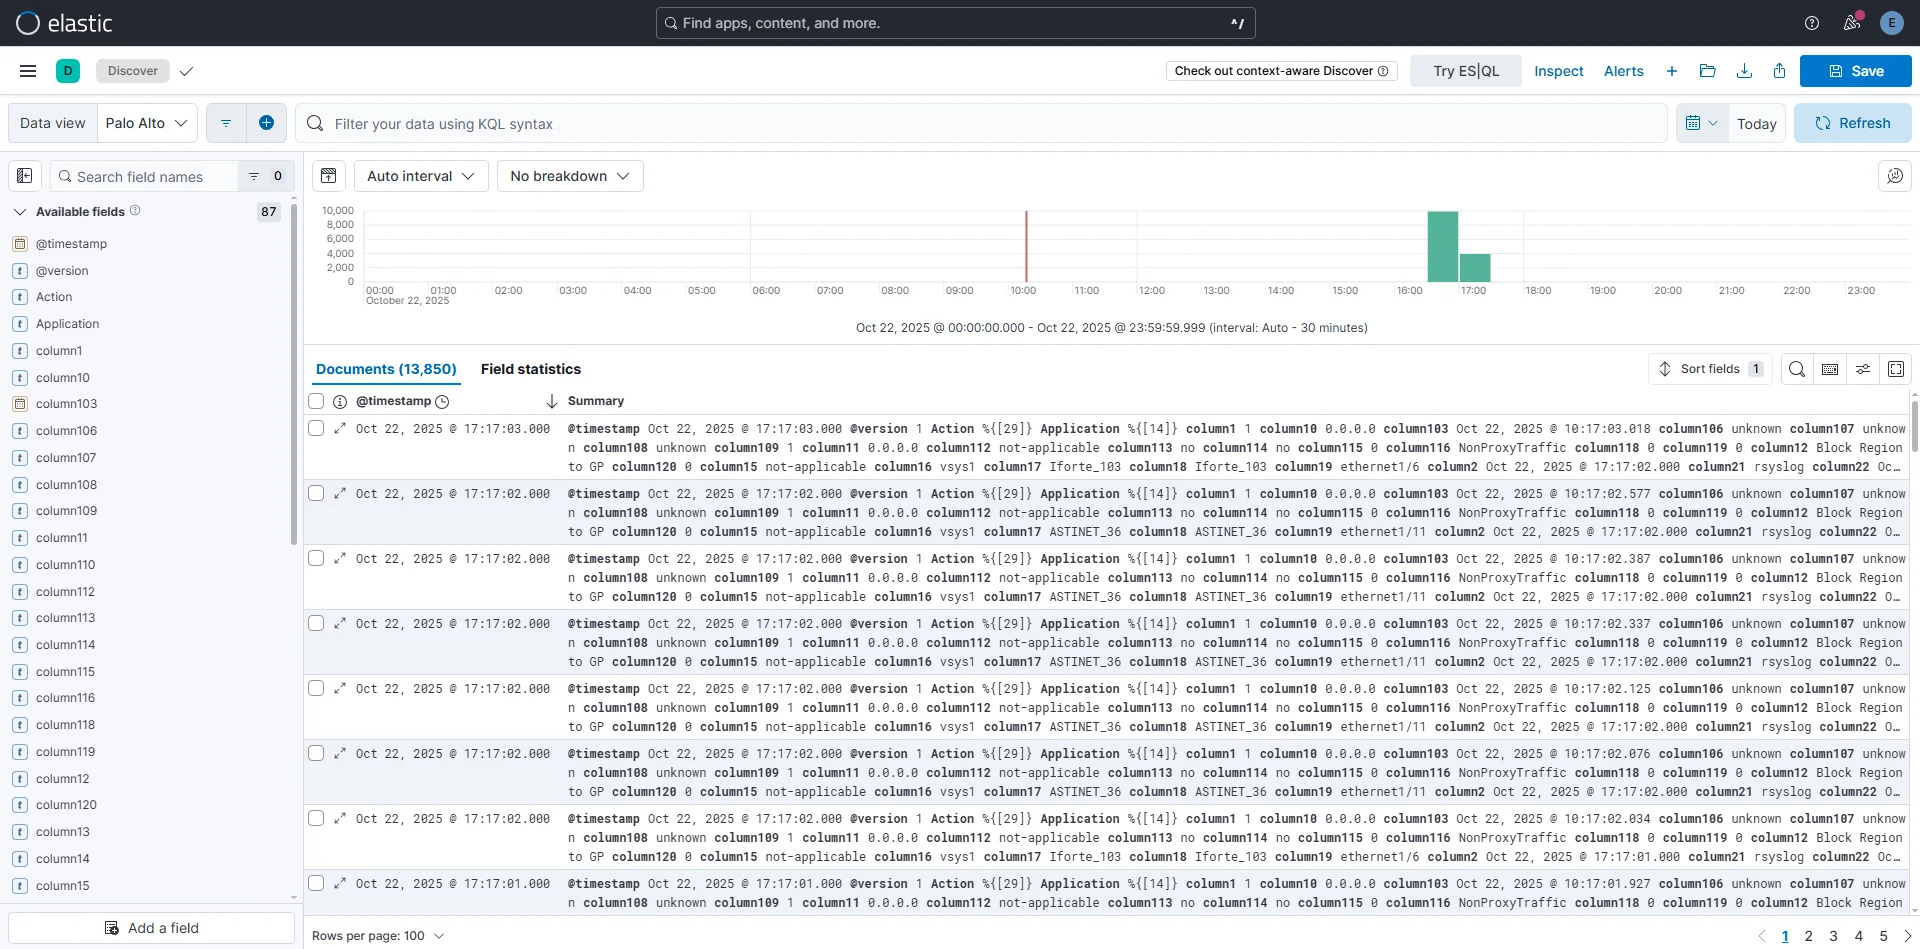Open the Inspect menu item
1920x949 pixels.
(1559, 71)
